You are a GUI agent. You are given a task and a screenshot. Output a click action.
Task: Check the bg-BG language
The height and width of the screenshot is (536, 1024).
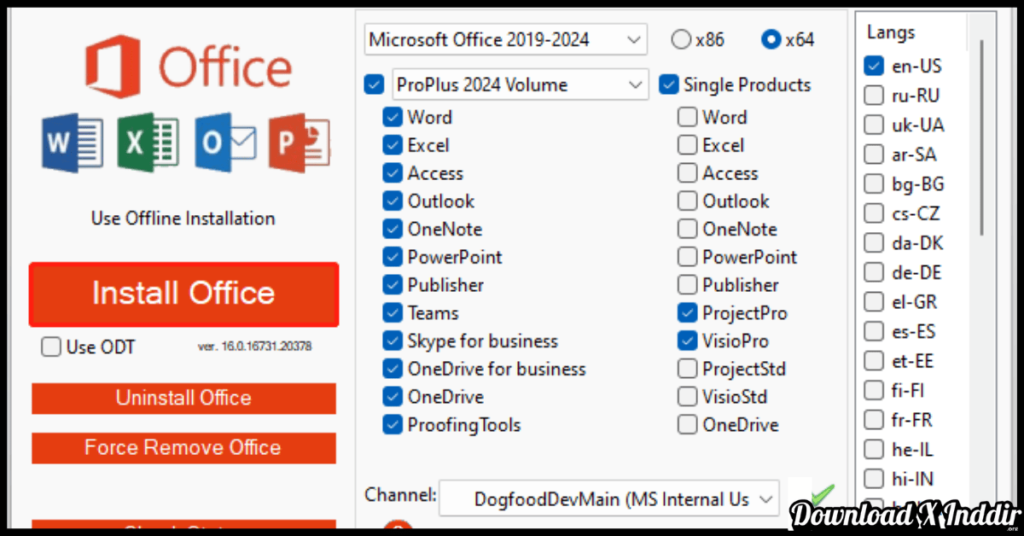pos(874,184)
